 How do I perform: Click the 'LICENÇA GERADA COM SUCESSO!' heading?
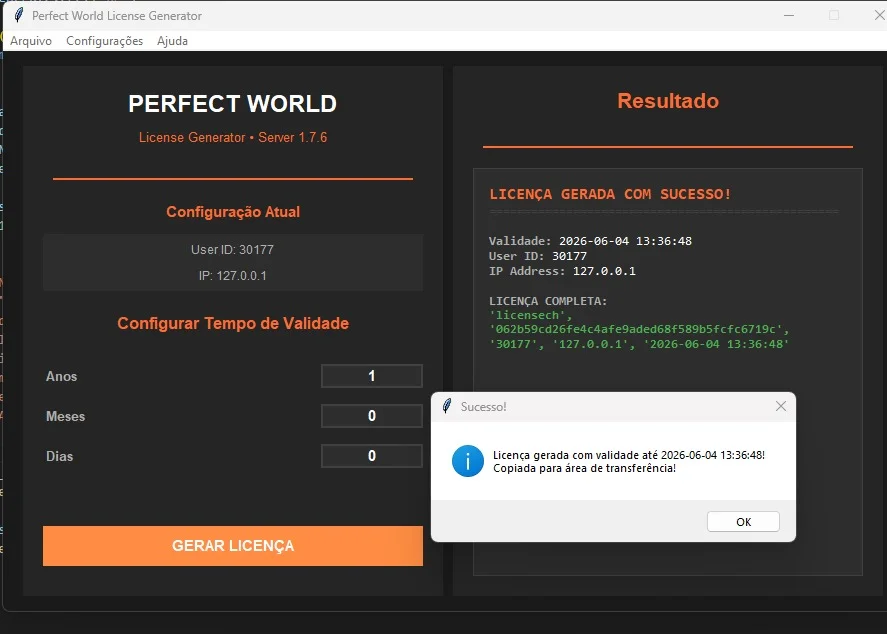click(x=610, y=194)
